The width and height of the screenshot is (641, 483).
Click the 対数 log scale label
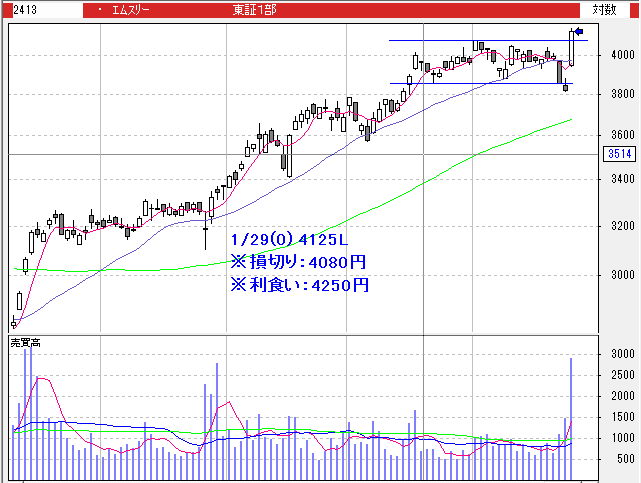tap(604, 9)
